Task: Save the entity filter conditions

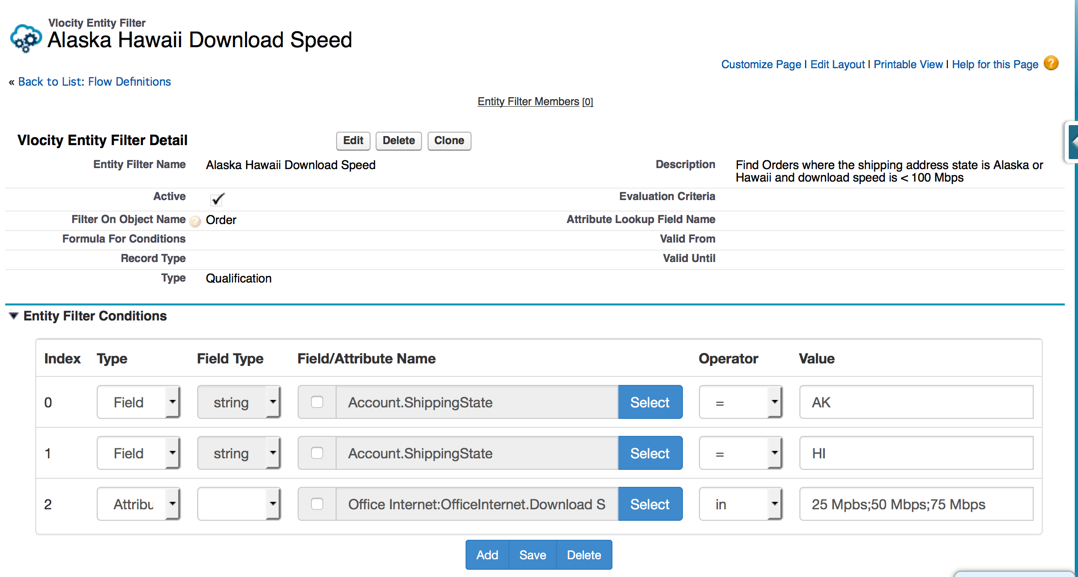Action: coord(532,555)
